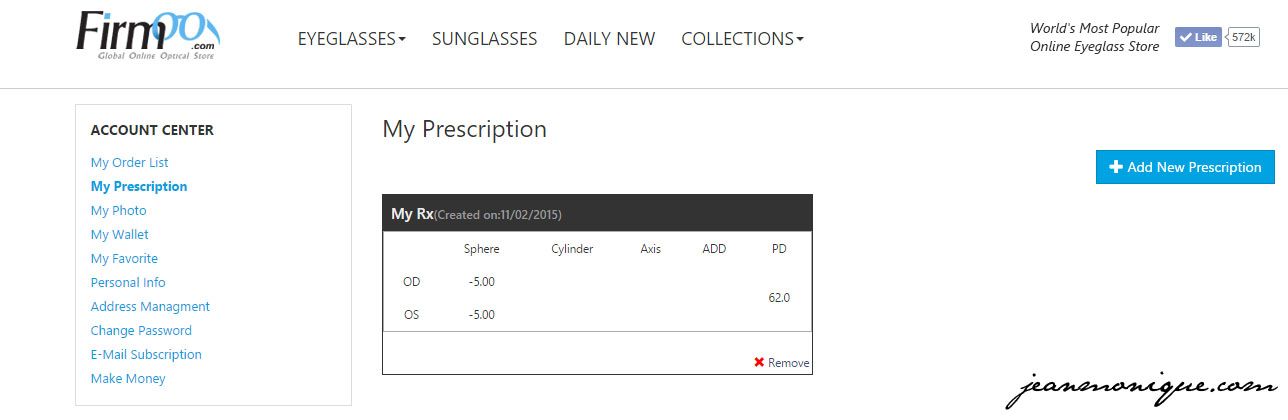The height and width of the screenshot is (420, 1288).
Task: Click the My Rx prescription header
Action: (597, 213)
